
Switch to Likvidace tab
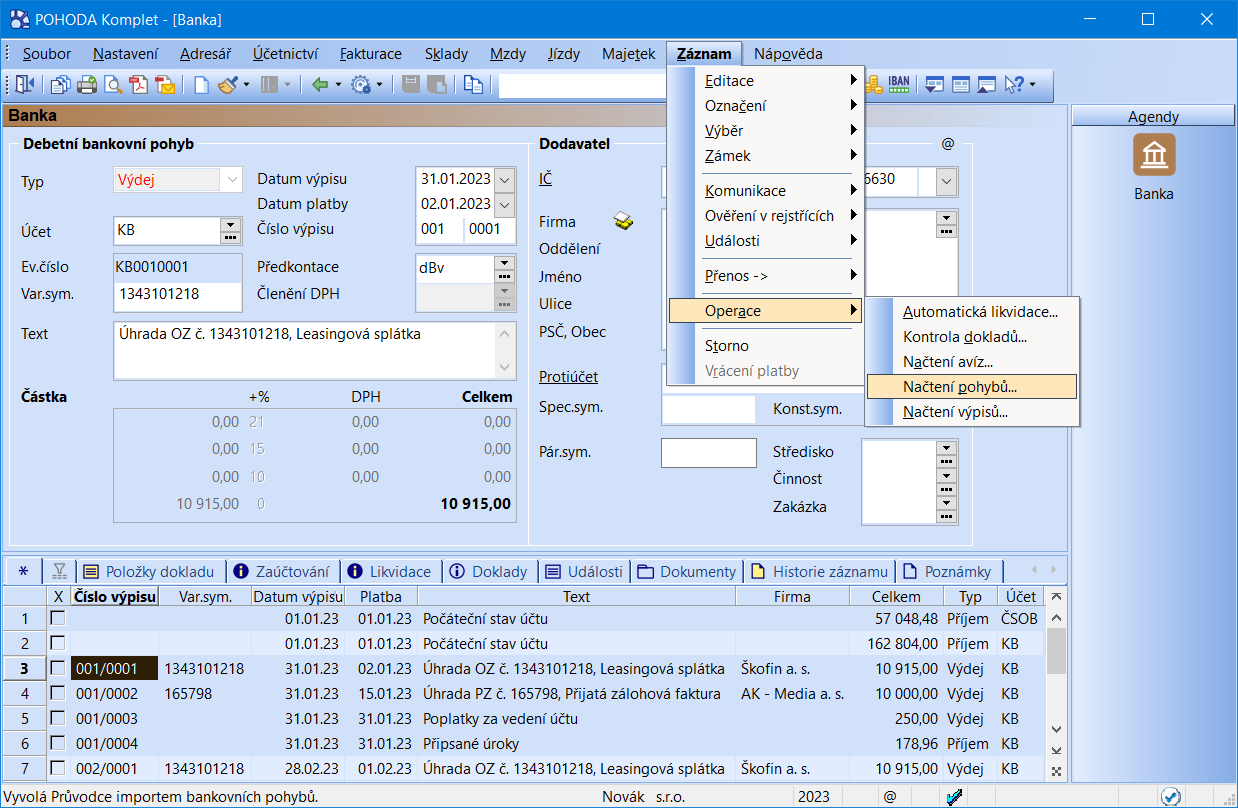[x=391, y=572]
